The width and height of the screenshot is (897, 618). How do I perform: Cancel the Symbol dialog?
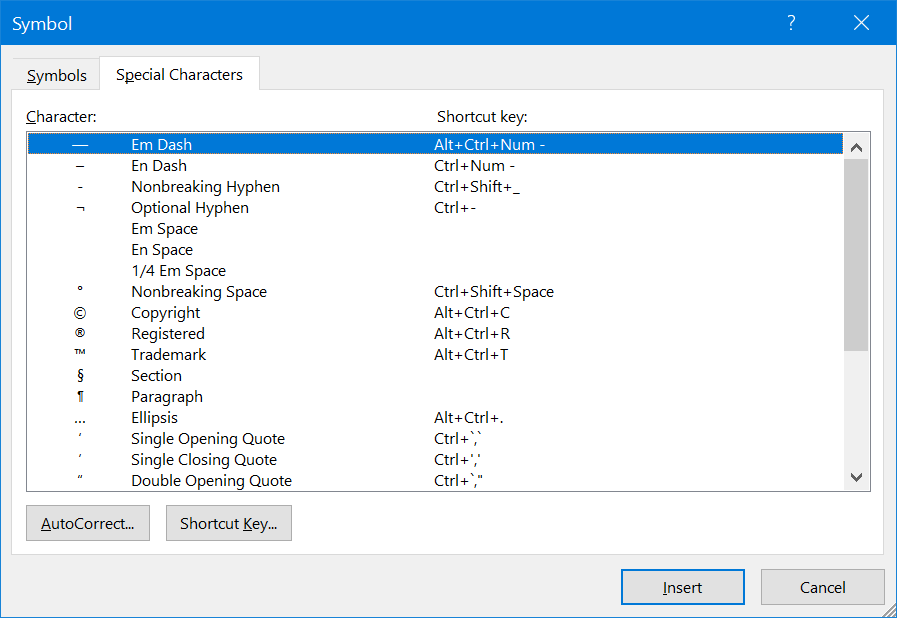click(822, 588)
